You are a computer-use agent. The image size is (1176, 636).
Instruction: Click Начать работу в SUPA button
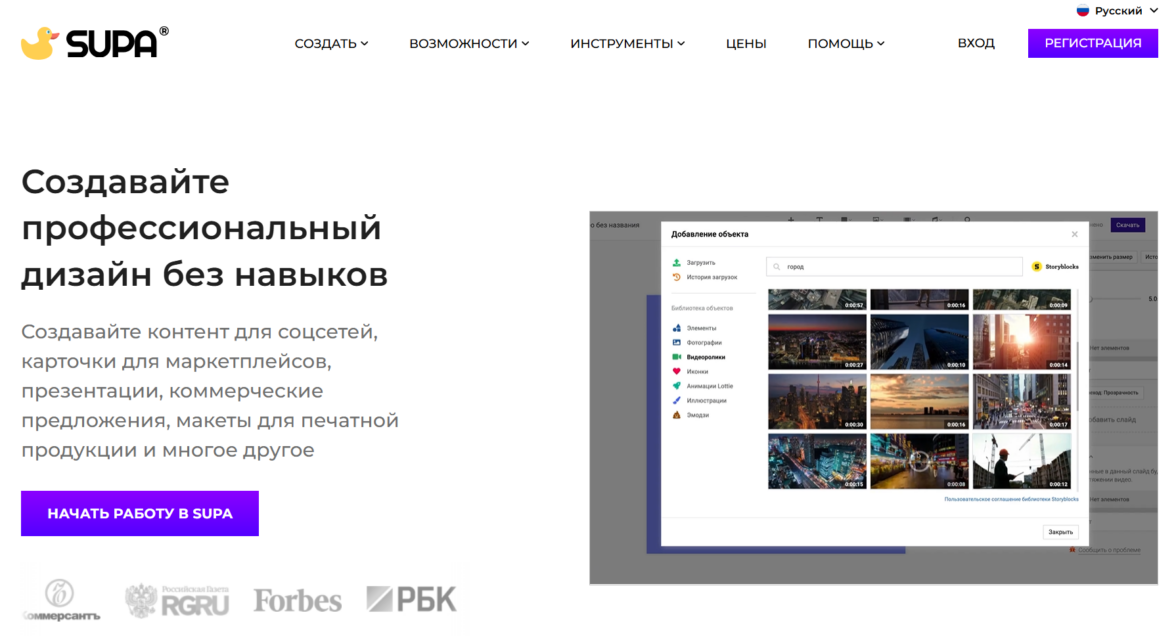click(x=140, y=513)
